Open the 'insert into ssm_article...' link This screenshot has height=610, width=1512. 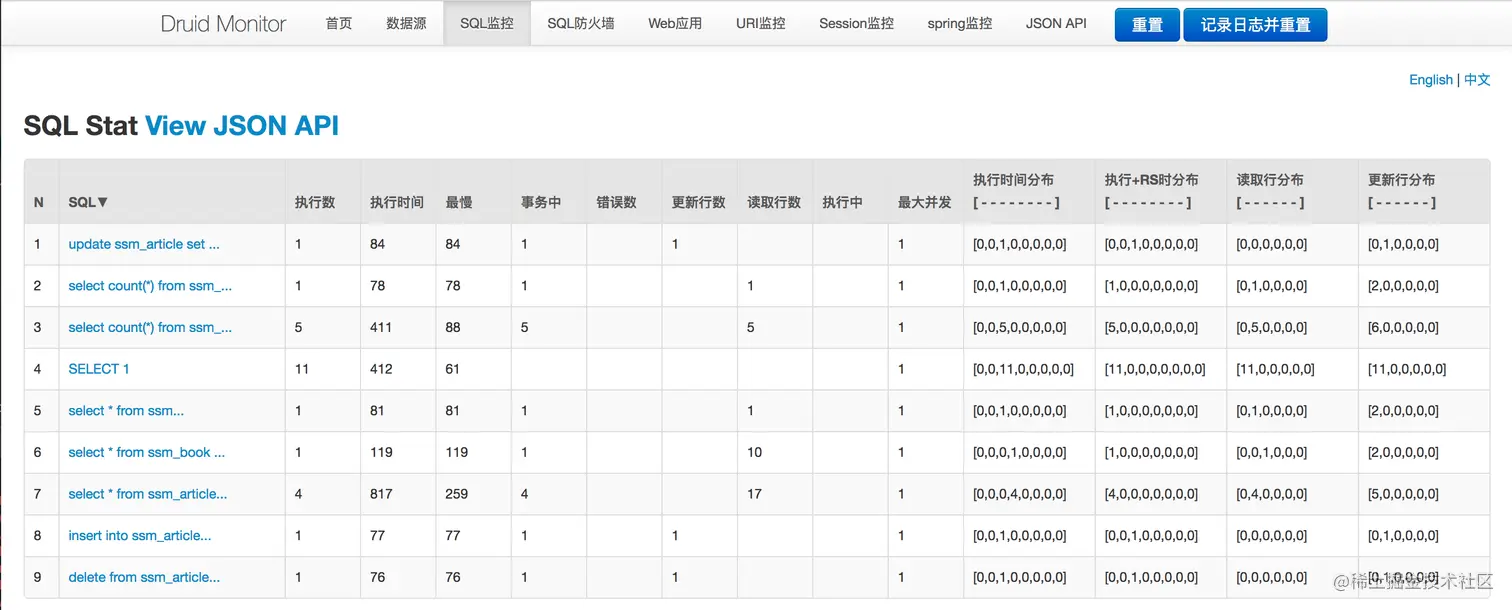click(140, 536)
